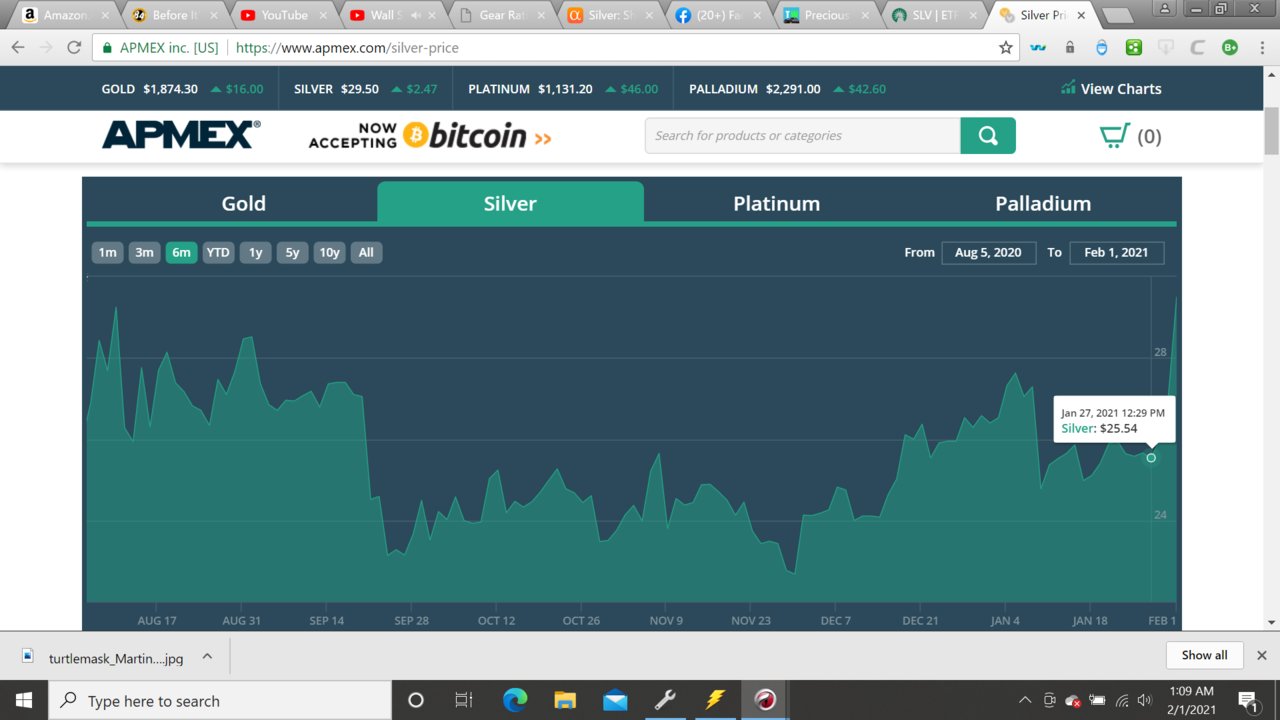Viewport: 1280px width, 720px height.
Task: Open the From date field Aug 5, 2020
Action: point(988,252)
